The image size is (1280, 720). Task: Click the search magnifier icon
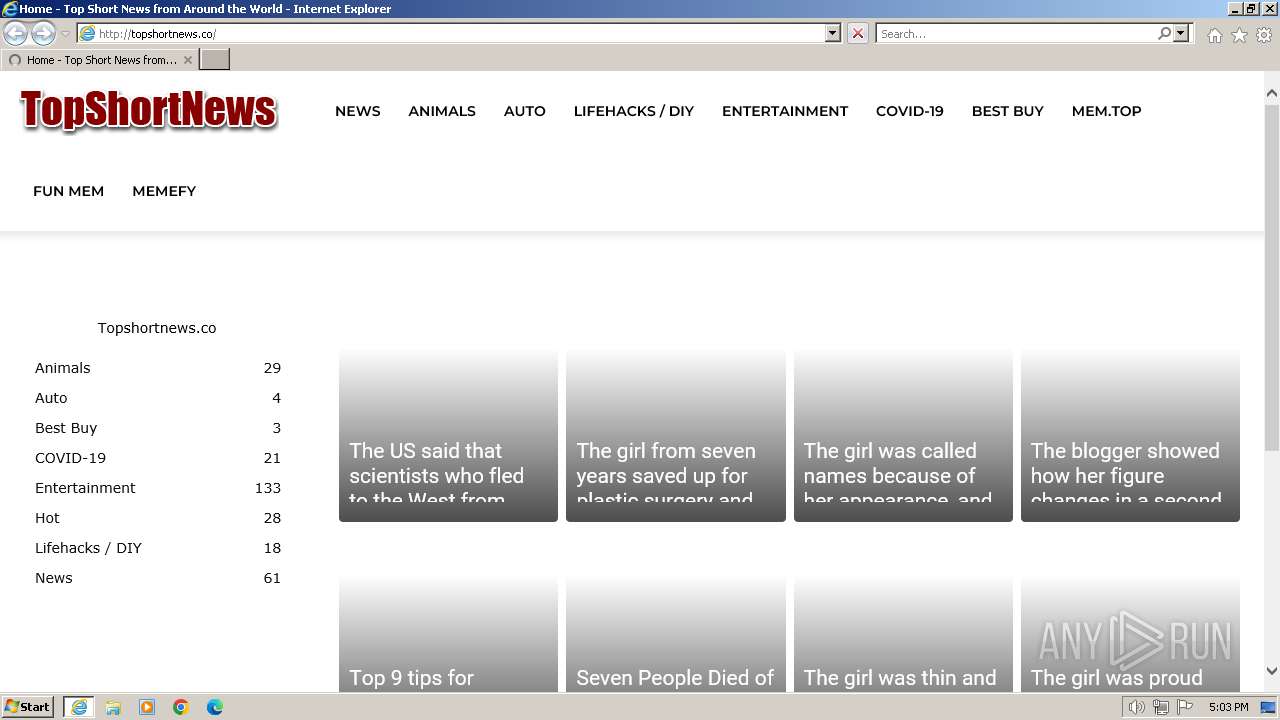1164,33
